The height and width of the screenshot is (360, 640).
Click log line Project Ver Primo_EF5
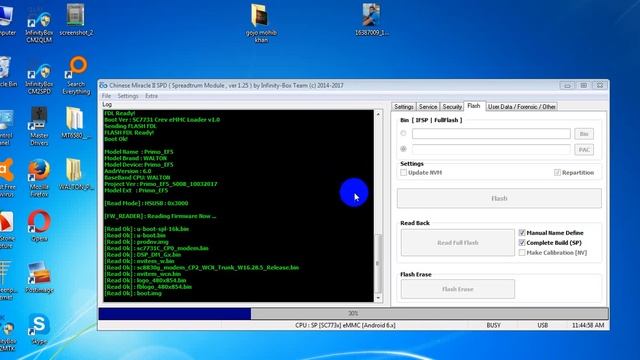[161, 184]
